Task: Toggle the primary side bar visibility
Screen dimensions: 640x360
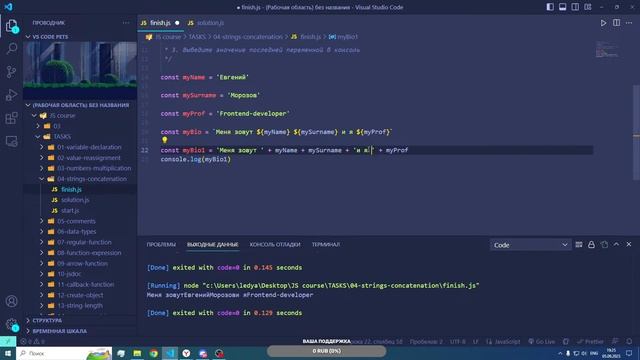Action: 550,7
